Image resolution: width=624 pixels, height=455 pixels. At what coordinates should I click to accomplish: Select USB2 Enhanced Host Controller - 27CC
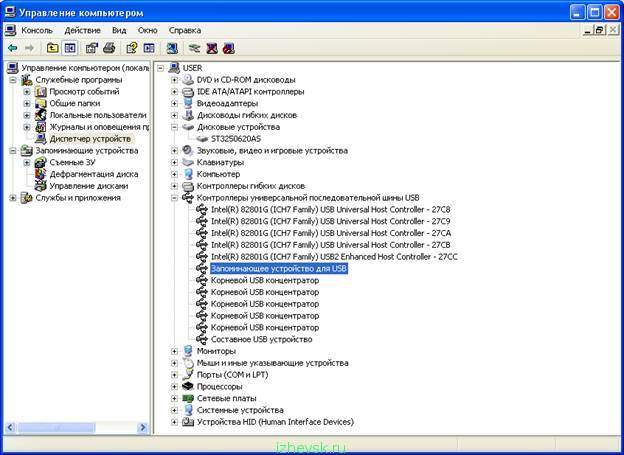coord(334,257)
